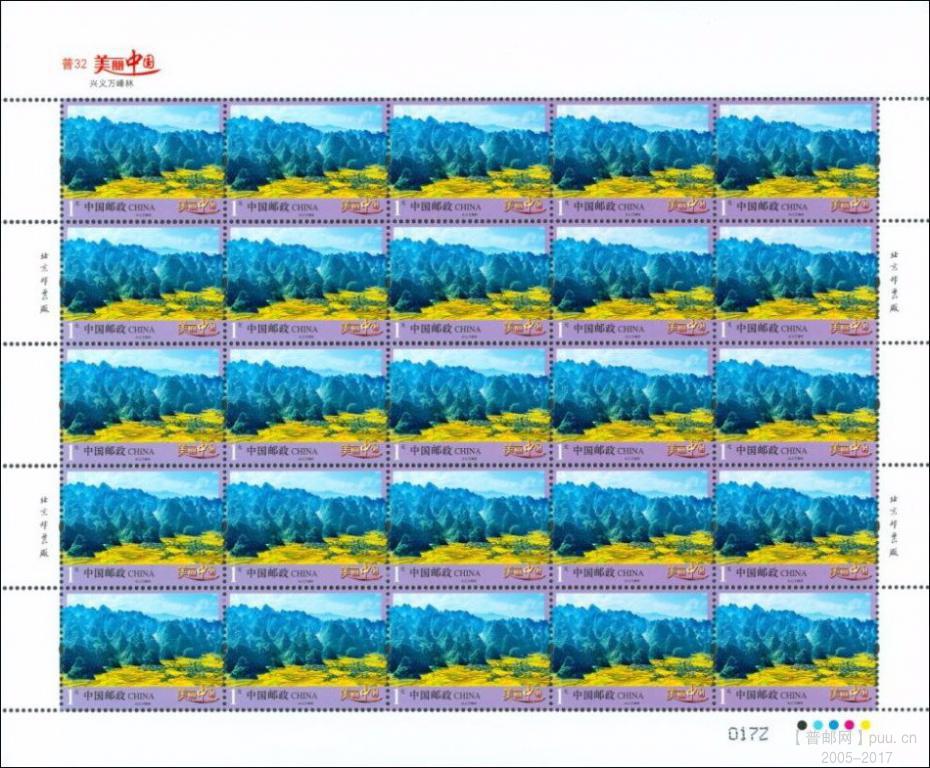Click the magenta registration dot
Viewport: 930px width, 768px height.
click(x=849, y=724)
